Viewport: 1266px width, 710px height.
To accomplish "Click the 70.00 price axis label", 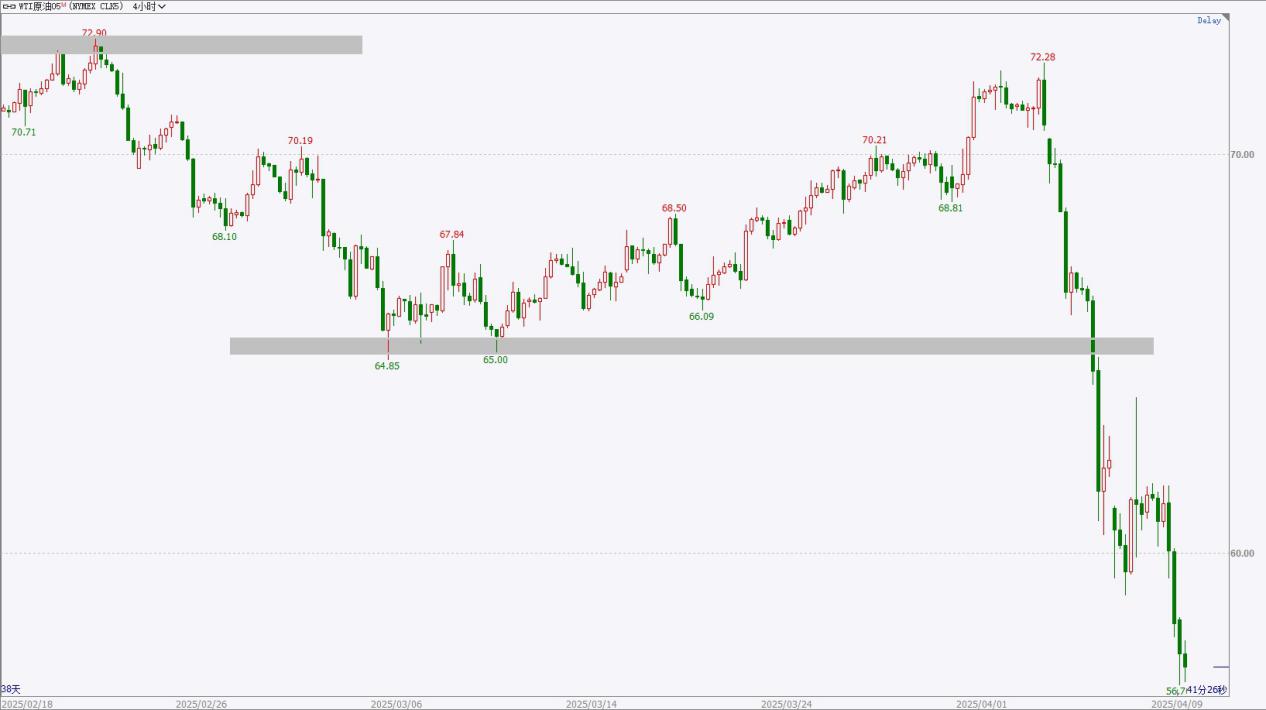I will coord(1240,154).
